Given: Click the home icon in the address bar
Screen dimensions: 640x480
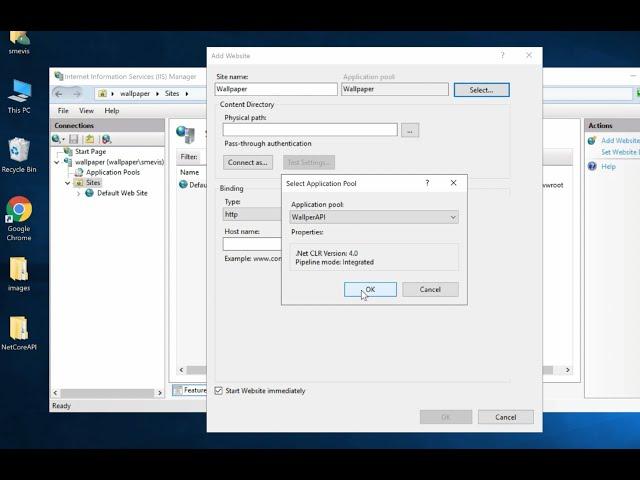Looking at the screenshot, I should (x=102, y=93).
